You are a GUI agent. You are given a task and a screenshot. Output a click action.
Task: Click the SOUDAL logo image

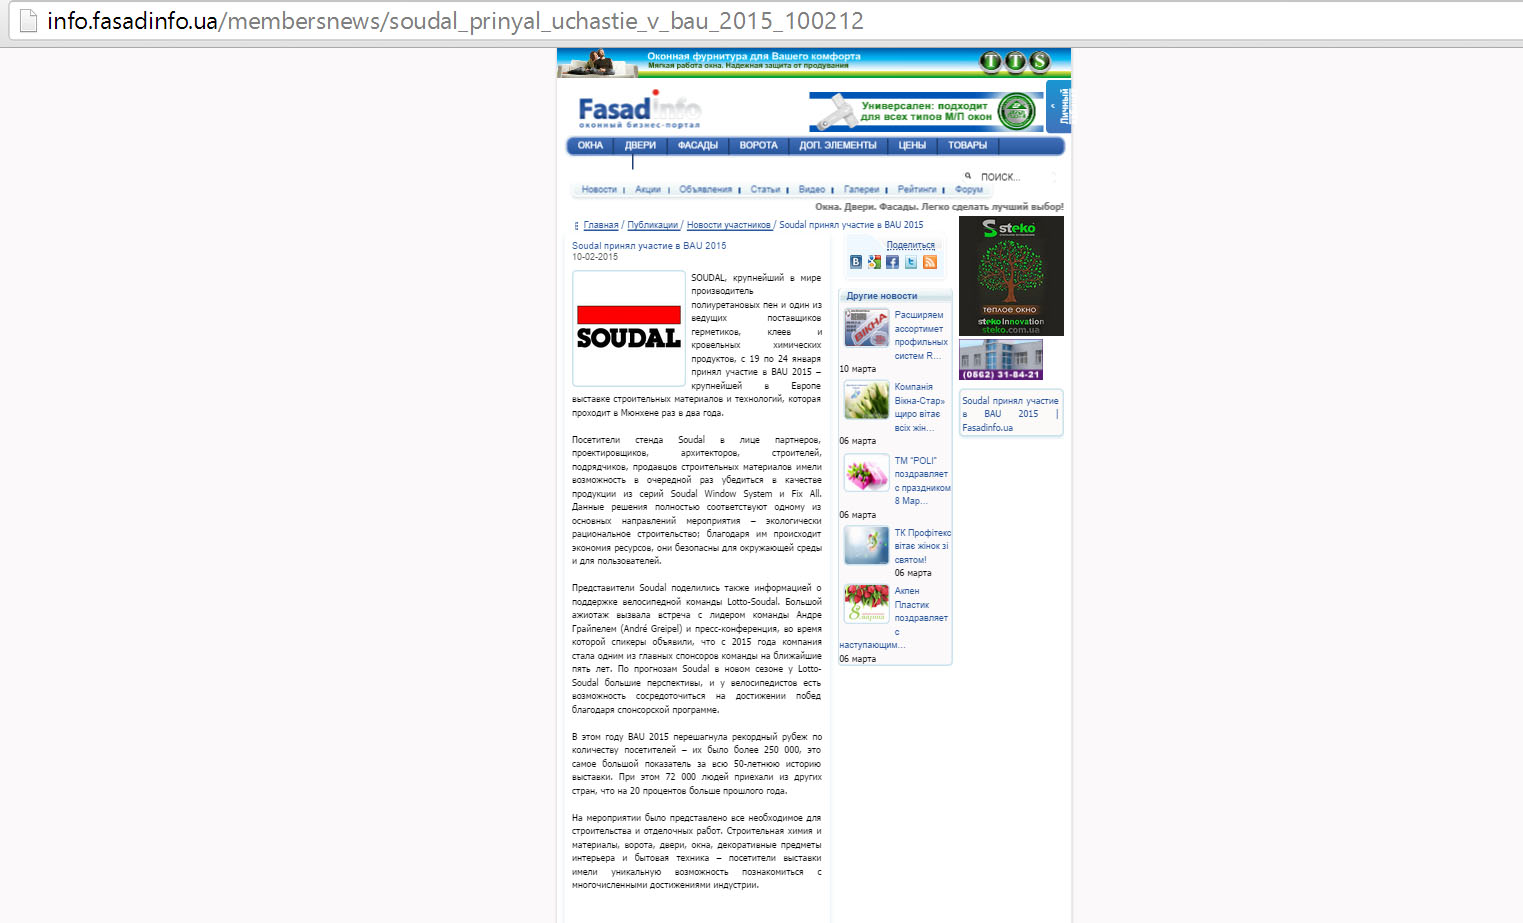click(629, 328)
